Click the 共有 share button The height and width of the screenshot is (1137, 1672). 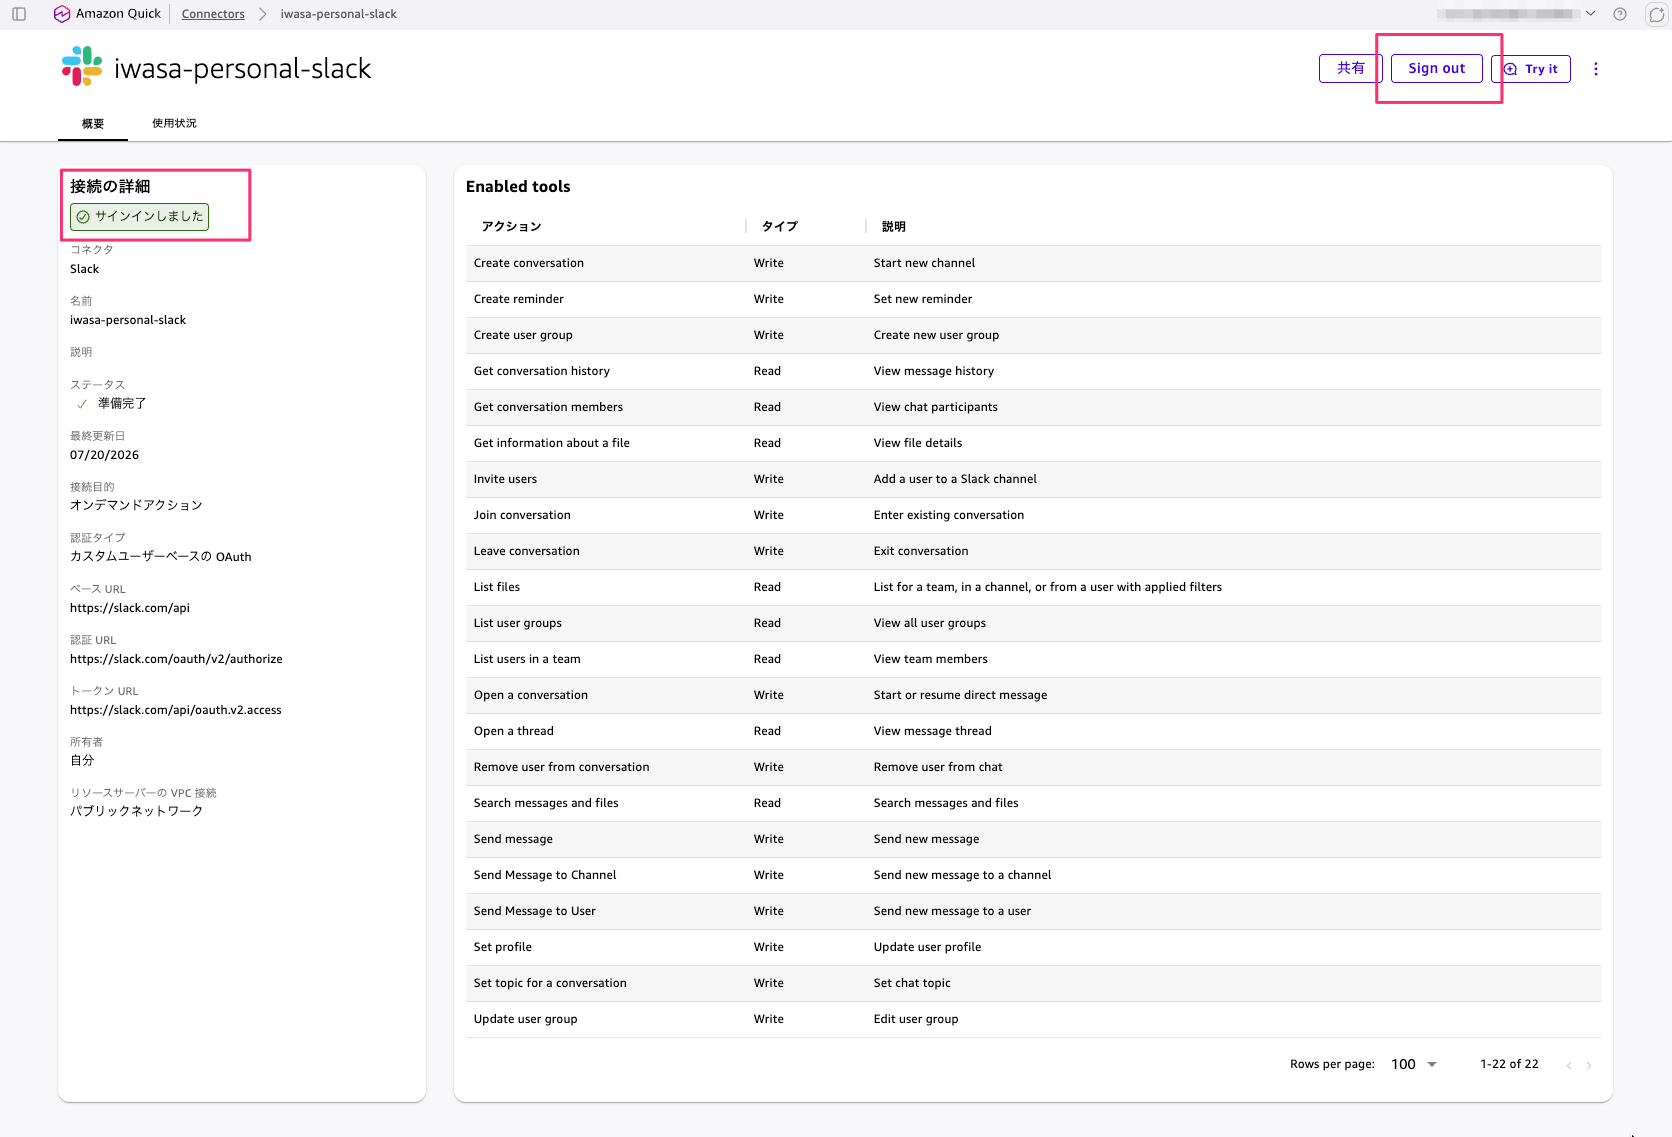(1350, 68)
